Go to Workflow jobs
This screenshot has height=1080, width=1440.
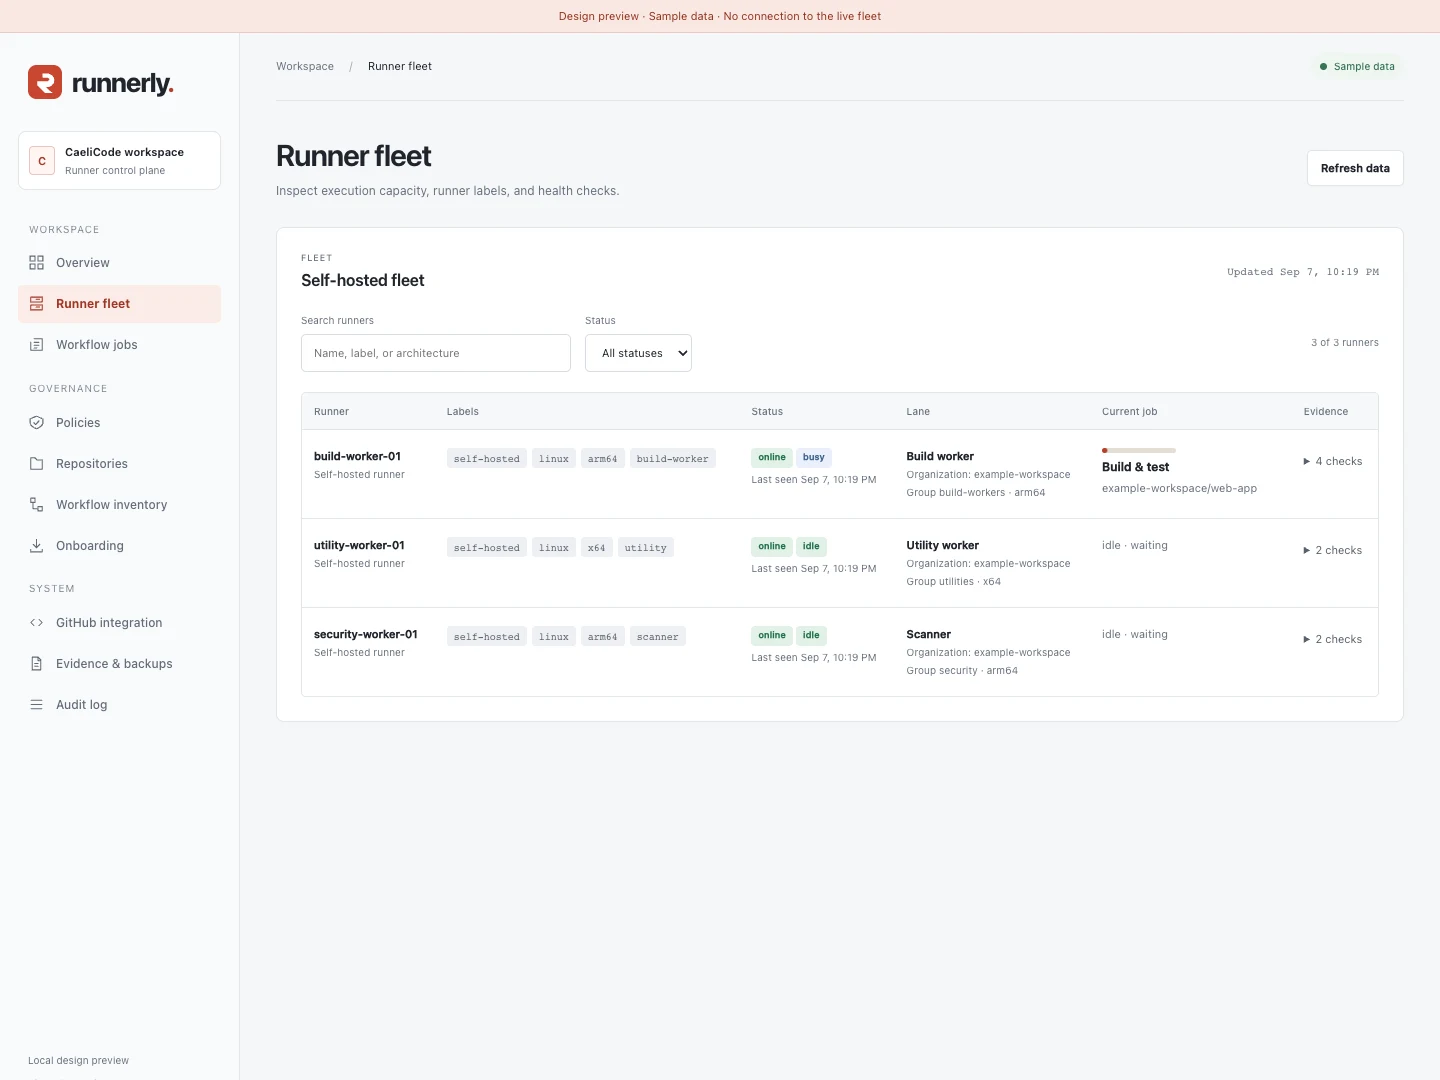click(119, 345)
